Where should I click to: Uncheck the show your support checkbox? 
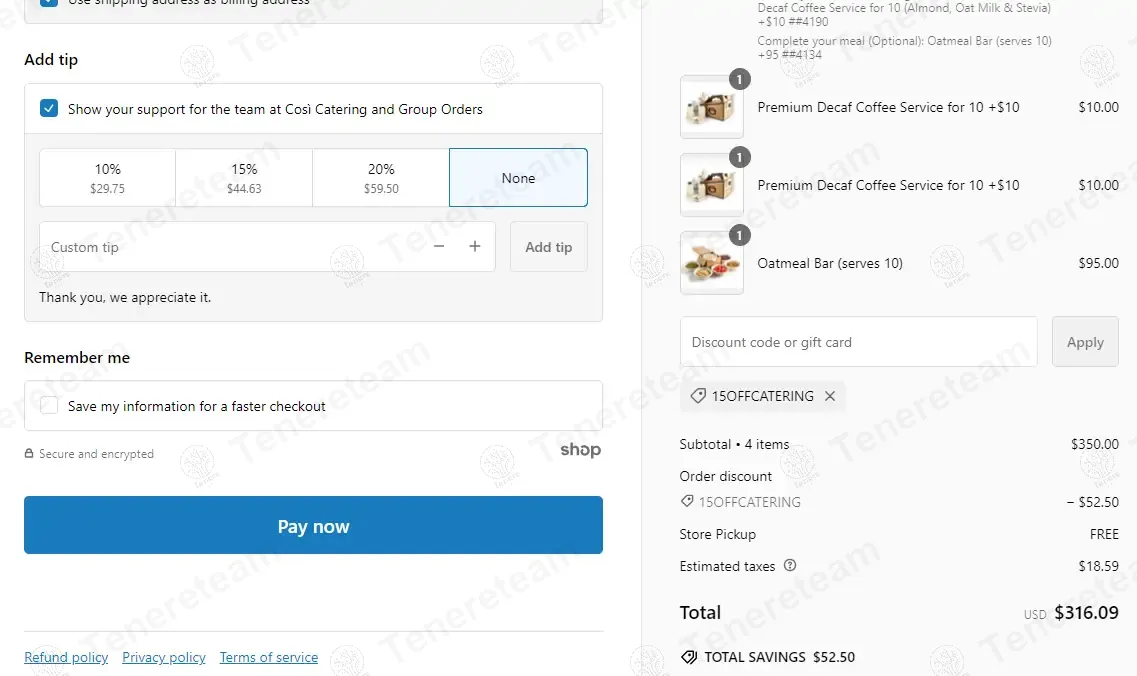49,109
